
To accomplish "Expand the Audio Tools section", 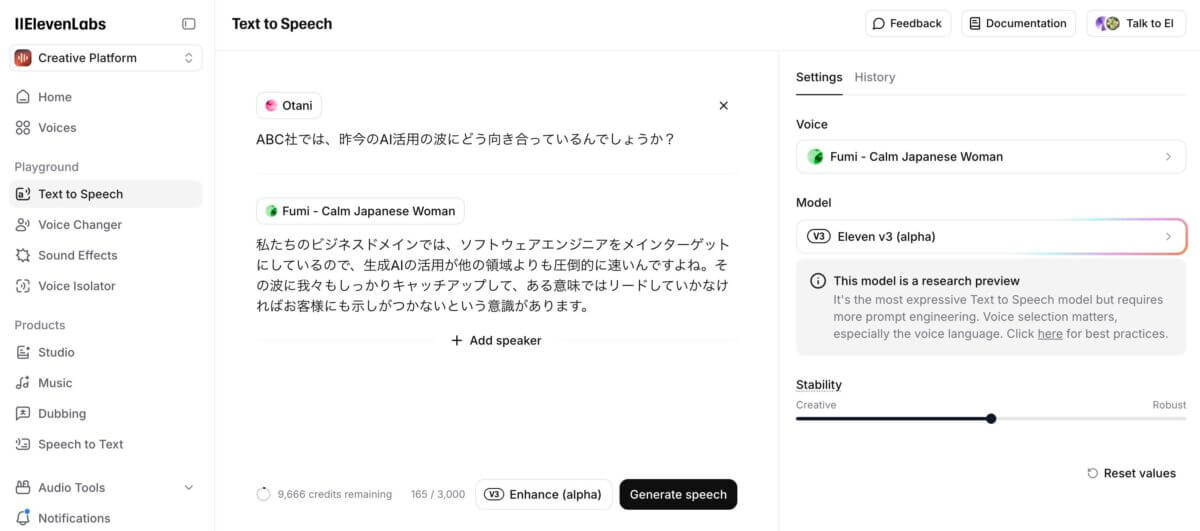I will tap(106, 487).
